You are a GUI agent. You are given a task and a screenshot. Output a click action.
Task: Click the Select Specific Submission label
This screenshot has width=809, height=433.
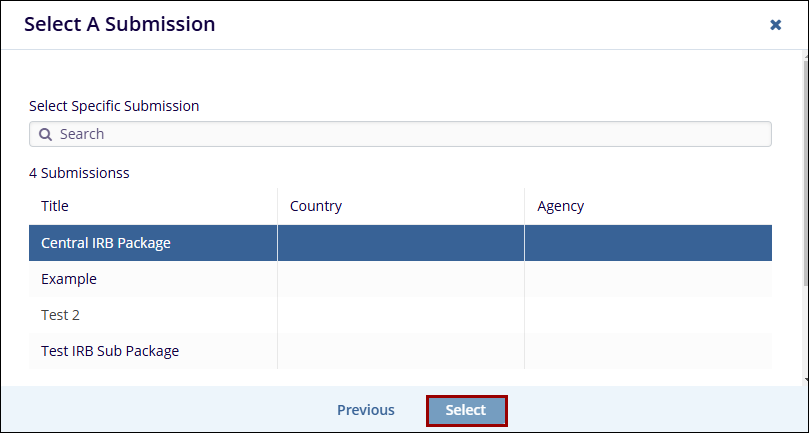[114, 106]
